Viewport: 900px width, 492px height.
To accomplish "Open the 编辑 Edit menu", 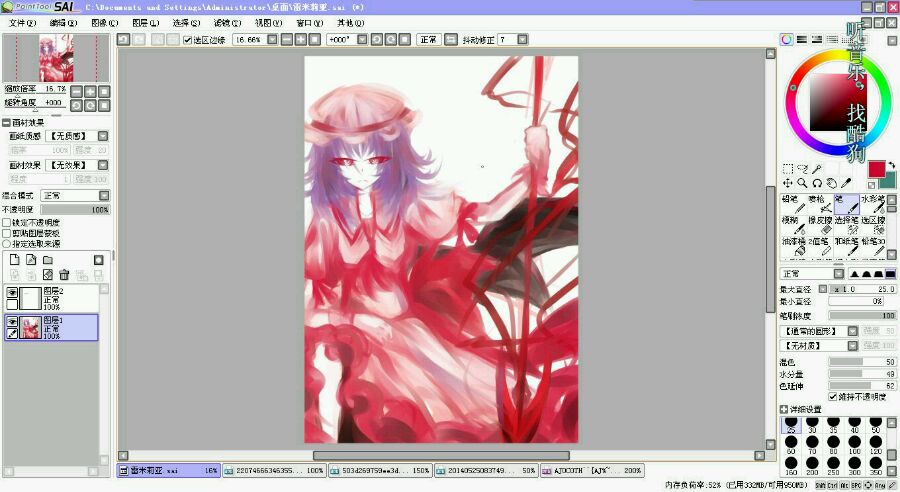I will (63, 23).
